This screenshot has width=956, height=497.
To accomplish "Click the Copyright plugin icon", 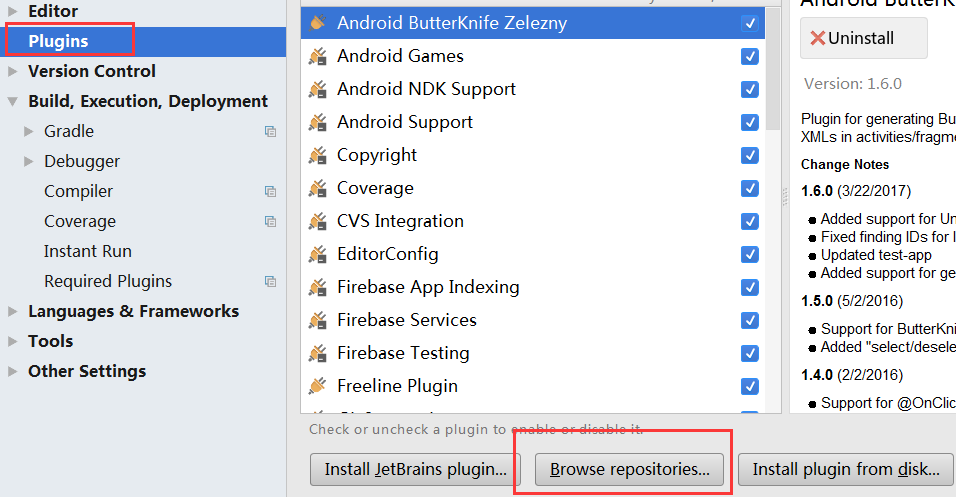I will pos(318,155).
